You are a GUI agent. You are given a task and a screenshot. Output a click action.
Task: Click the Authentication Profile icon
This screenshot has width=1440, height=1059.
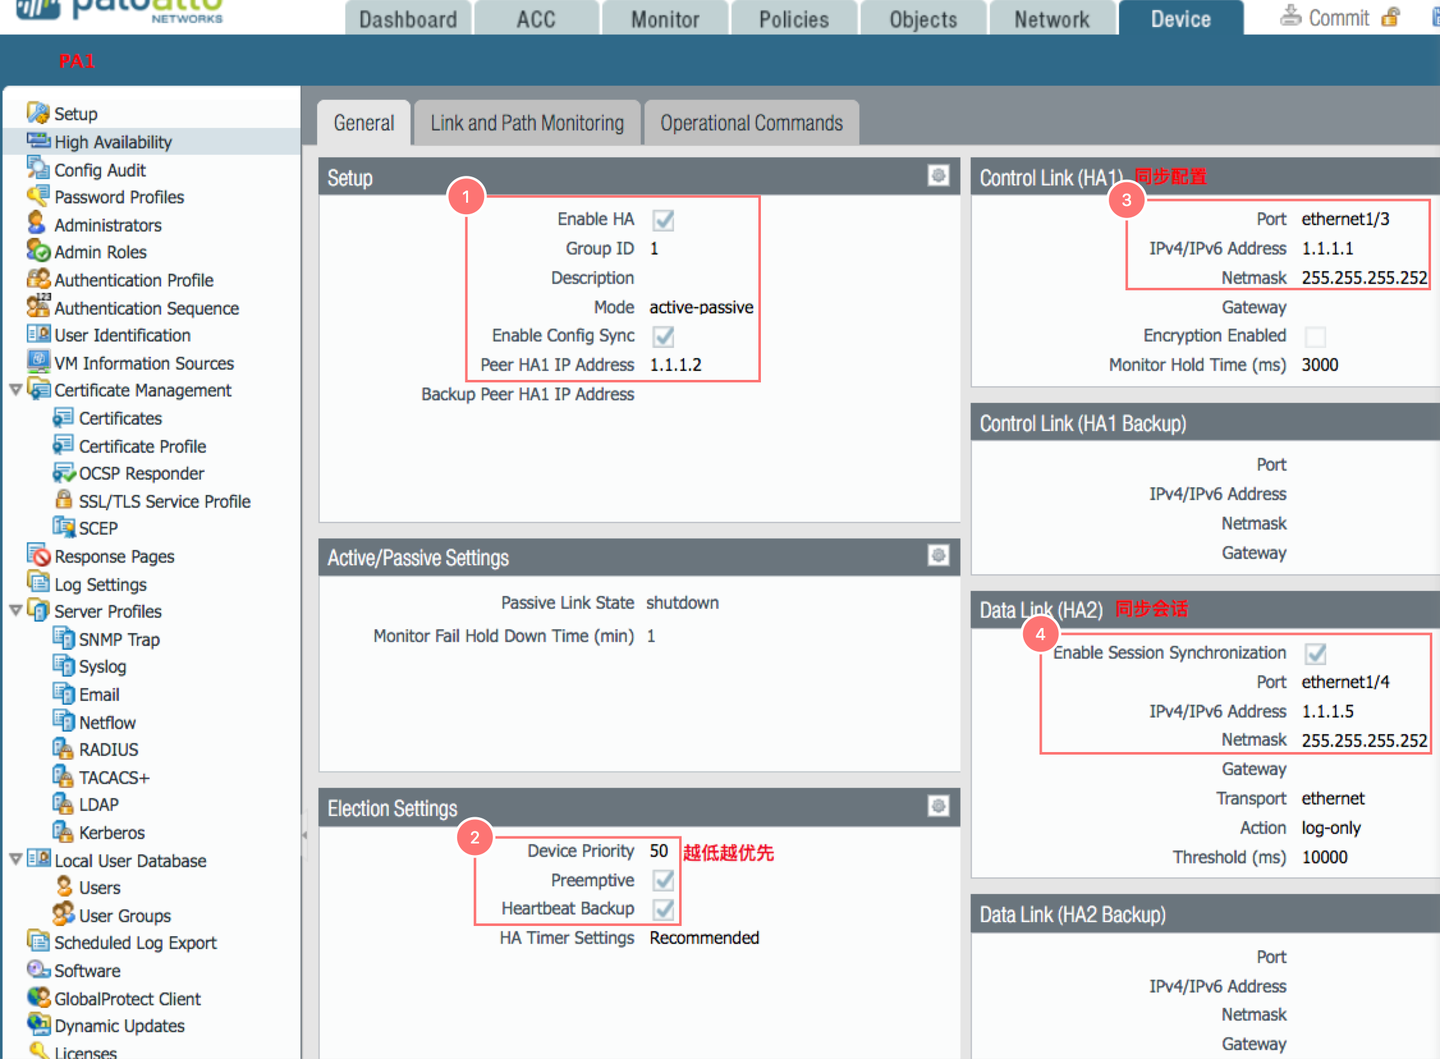(38, 279)
